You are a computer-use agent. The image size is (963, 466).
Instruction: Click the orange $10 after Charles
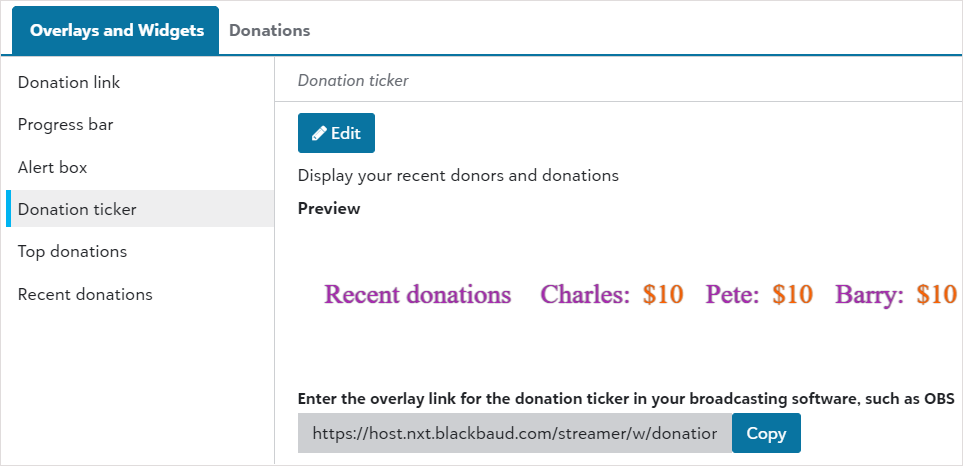[x=663, y=295]
